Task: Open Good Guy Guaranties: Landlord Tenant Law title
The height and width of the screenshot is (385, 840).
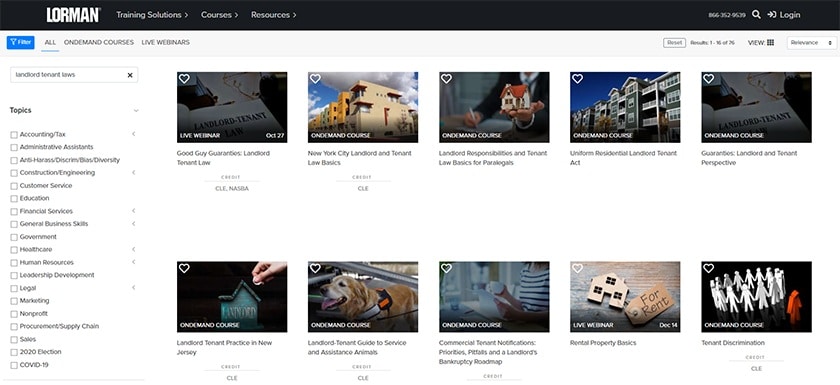Action: point(223,158)
